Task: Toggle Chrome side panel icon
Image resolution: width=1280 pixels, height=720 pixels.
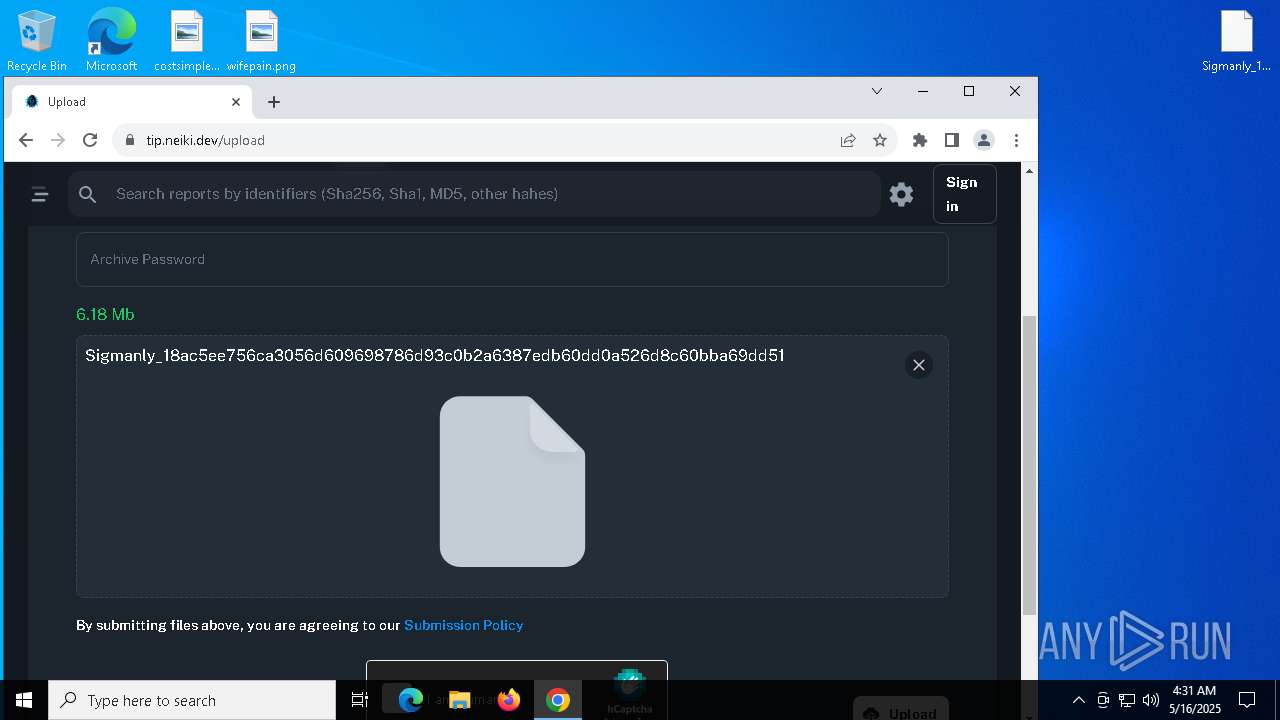Action: click(952, 140)
